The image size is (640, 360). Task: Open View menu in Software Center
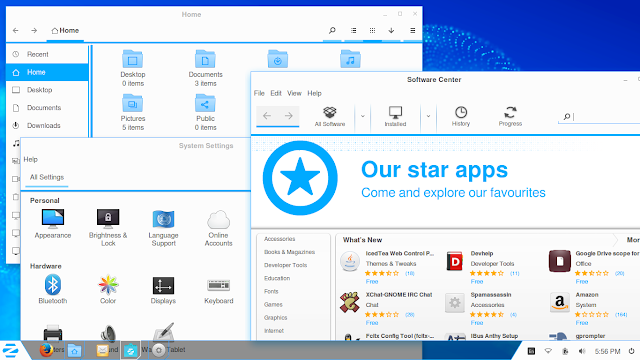[x=294, y=93]
